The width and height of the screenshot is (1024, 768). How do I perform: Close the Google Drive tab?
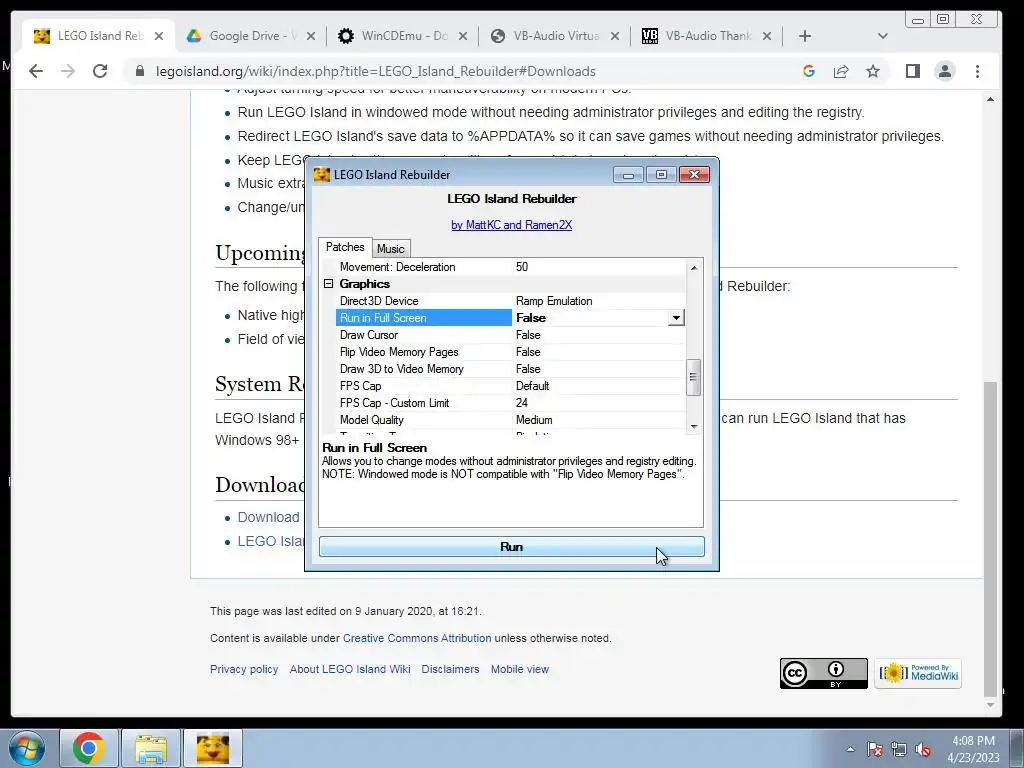click(311, 36)
